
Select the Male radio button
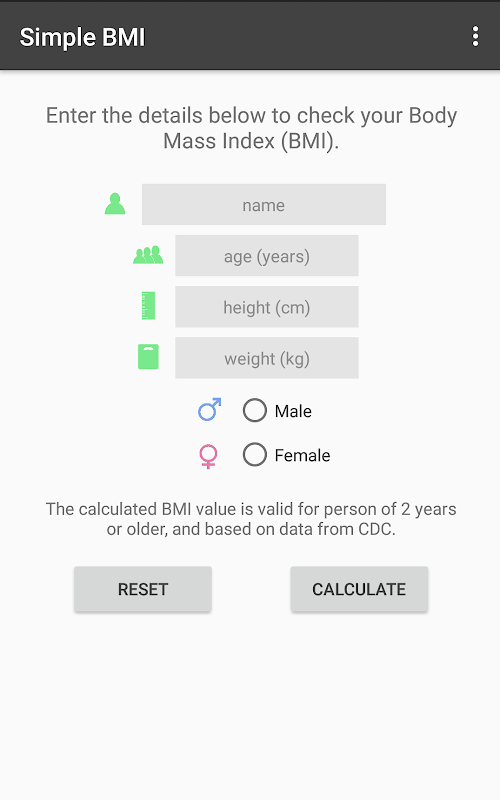(x=255, y=410)
